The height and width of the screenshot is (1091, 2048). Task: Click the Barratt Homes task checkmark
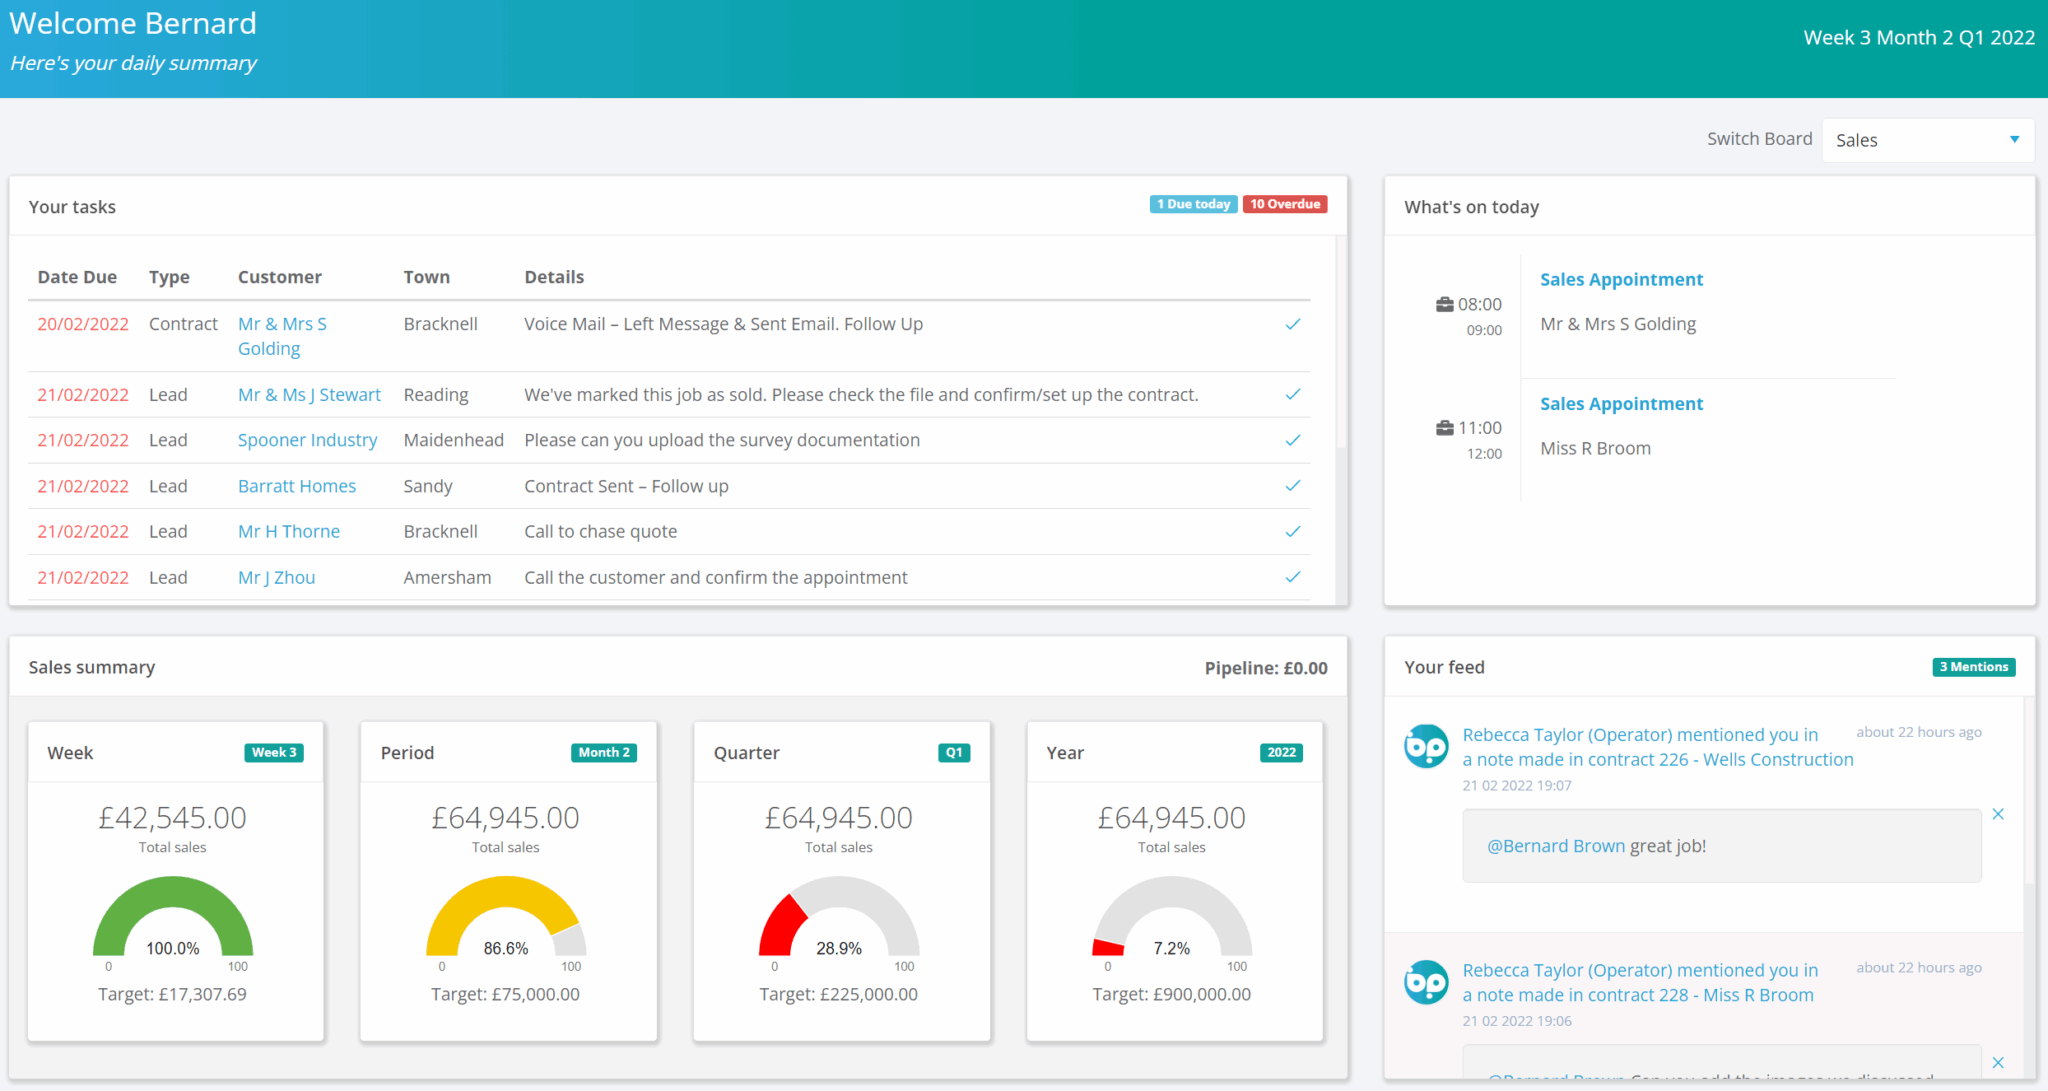click(x=1292, y=486)
